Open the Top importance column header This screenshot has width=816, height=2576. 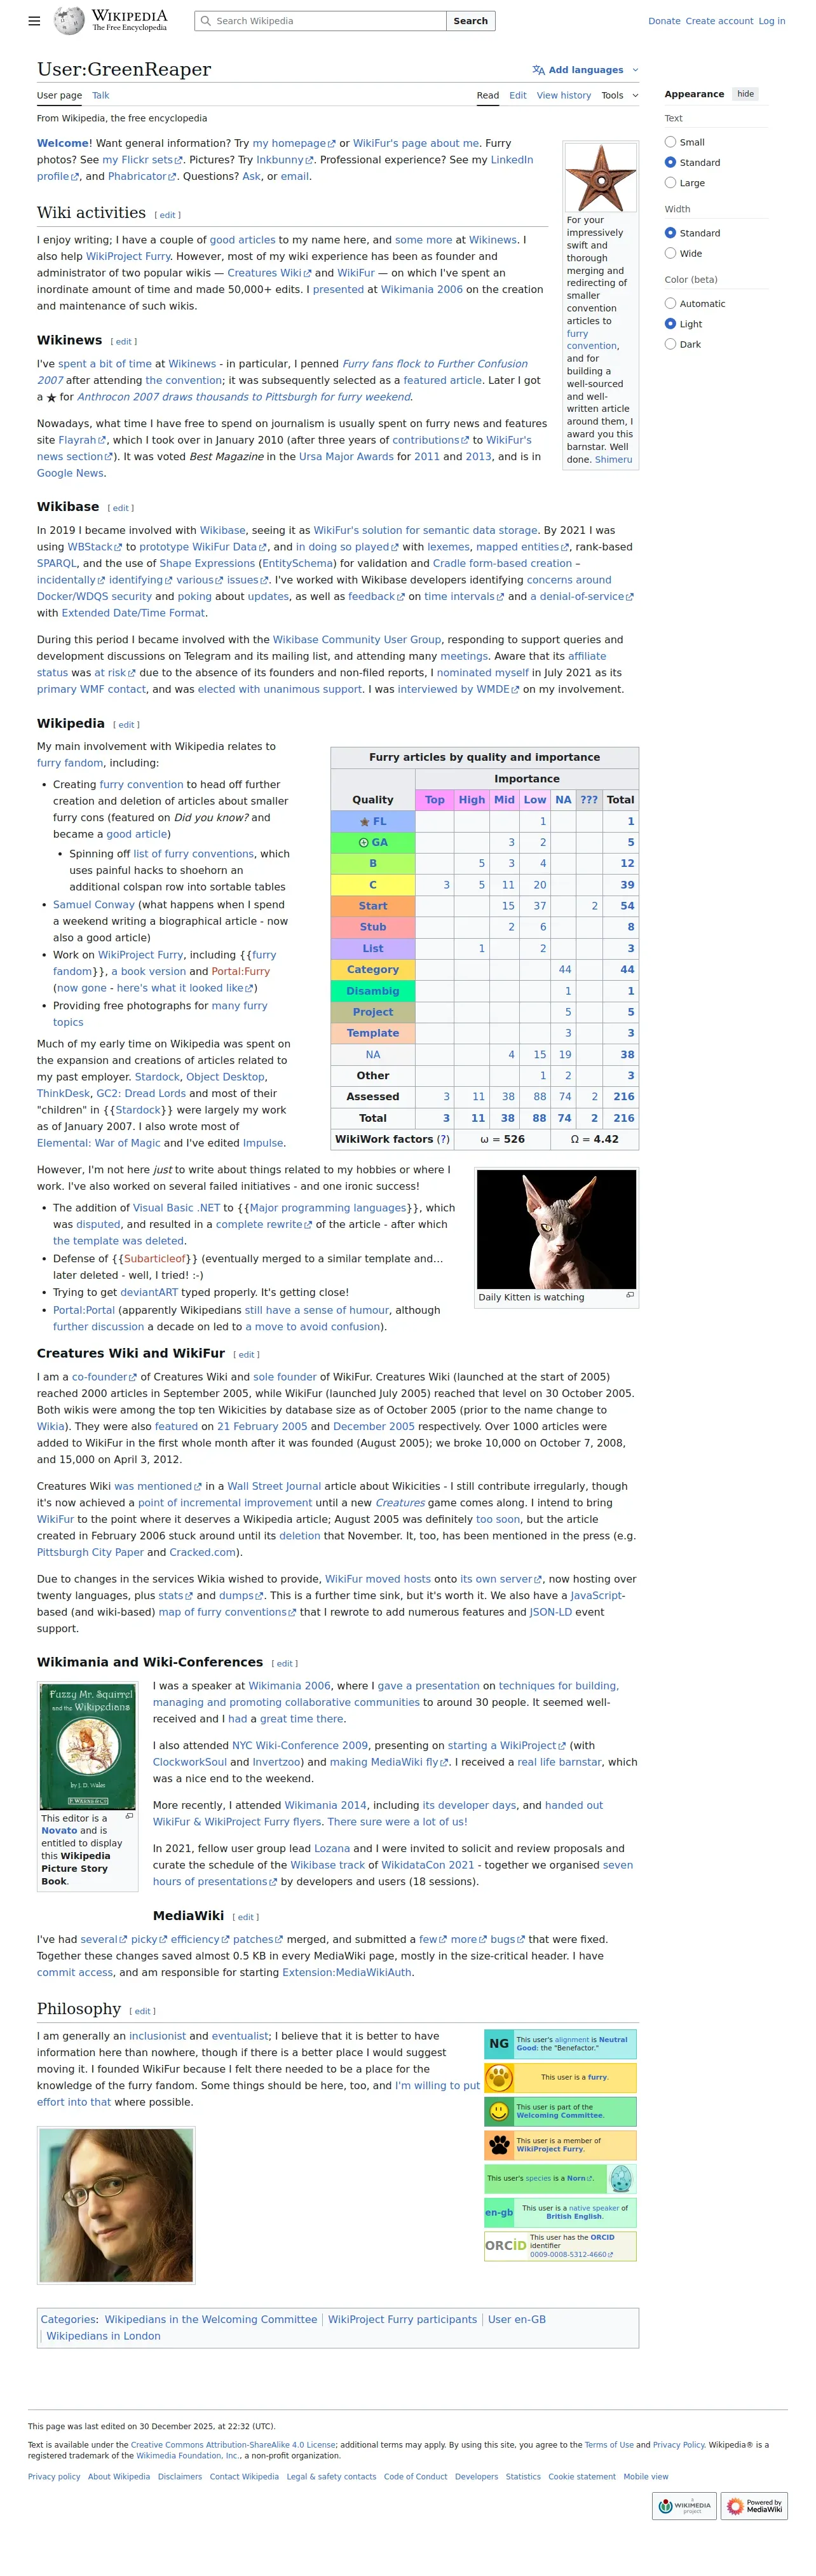[435, 800]
